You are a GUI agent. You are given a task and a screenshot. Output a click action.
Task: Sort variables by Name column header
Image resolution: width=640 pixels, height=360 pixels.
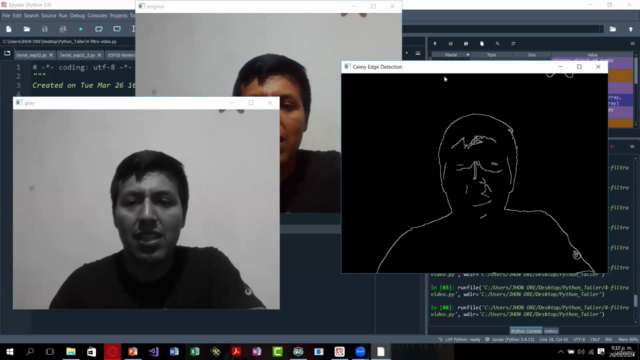[x=451, y=55]
